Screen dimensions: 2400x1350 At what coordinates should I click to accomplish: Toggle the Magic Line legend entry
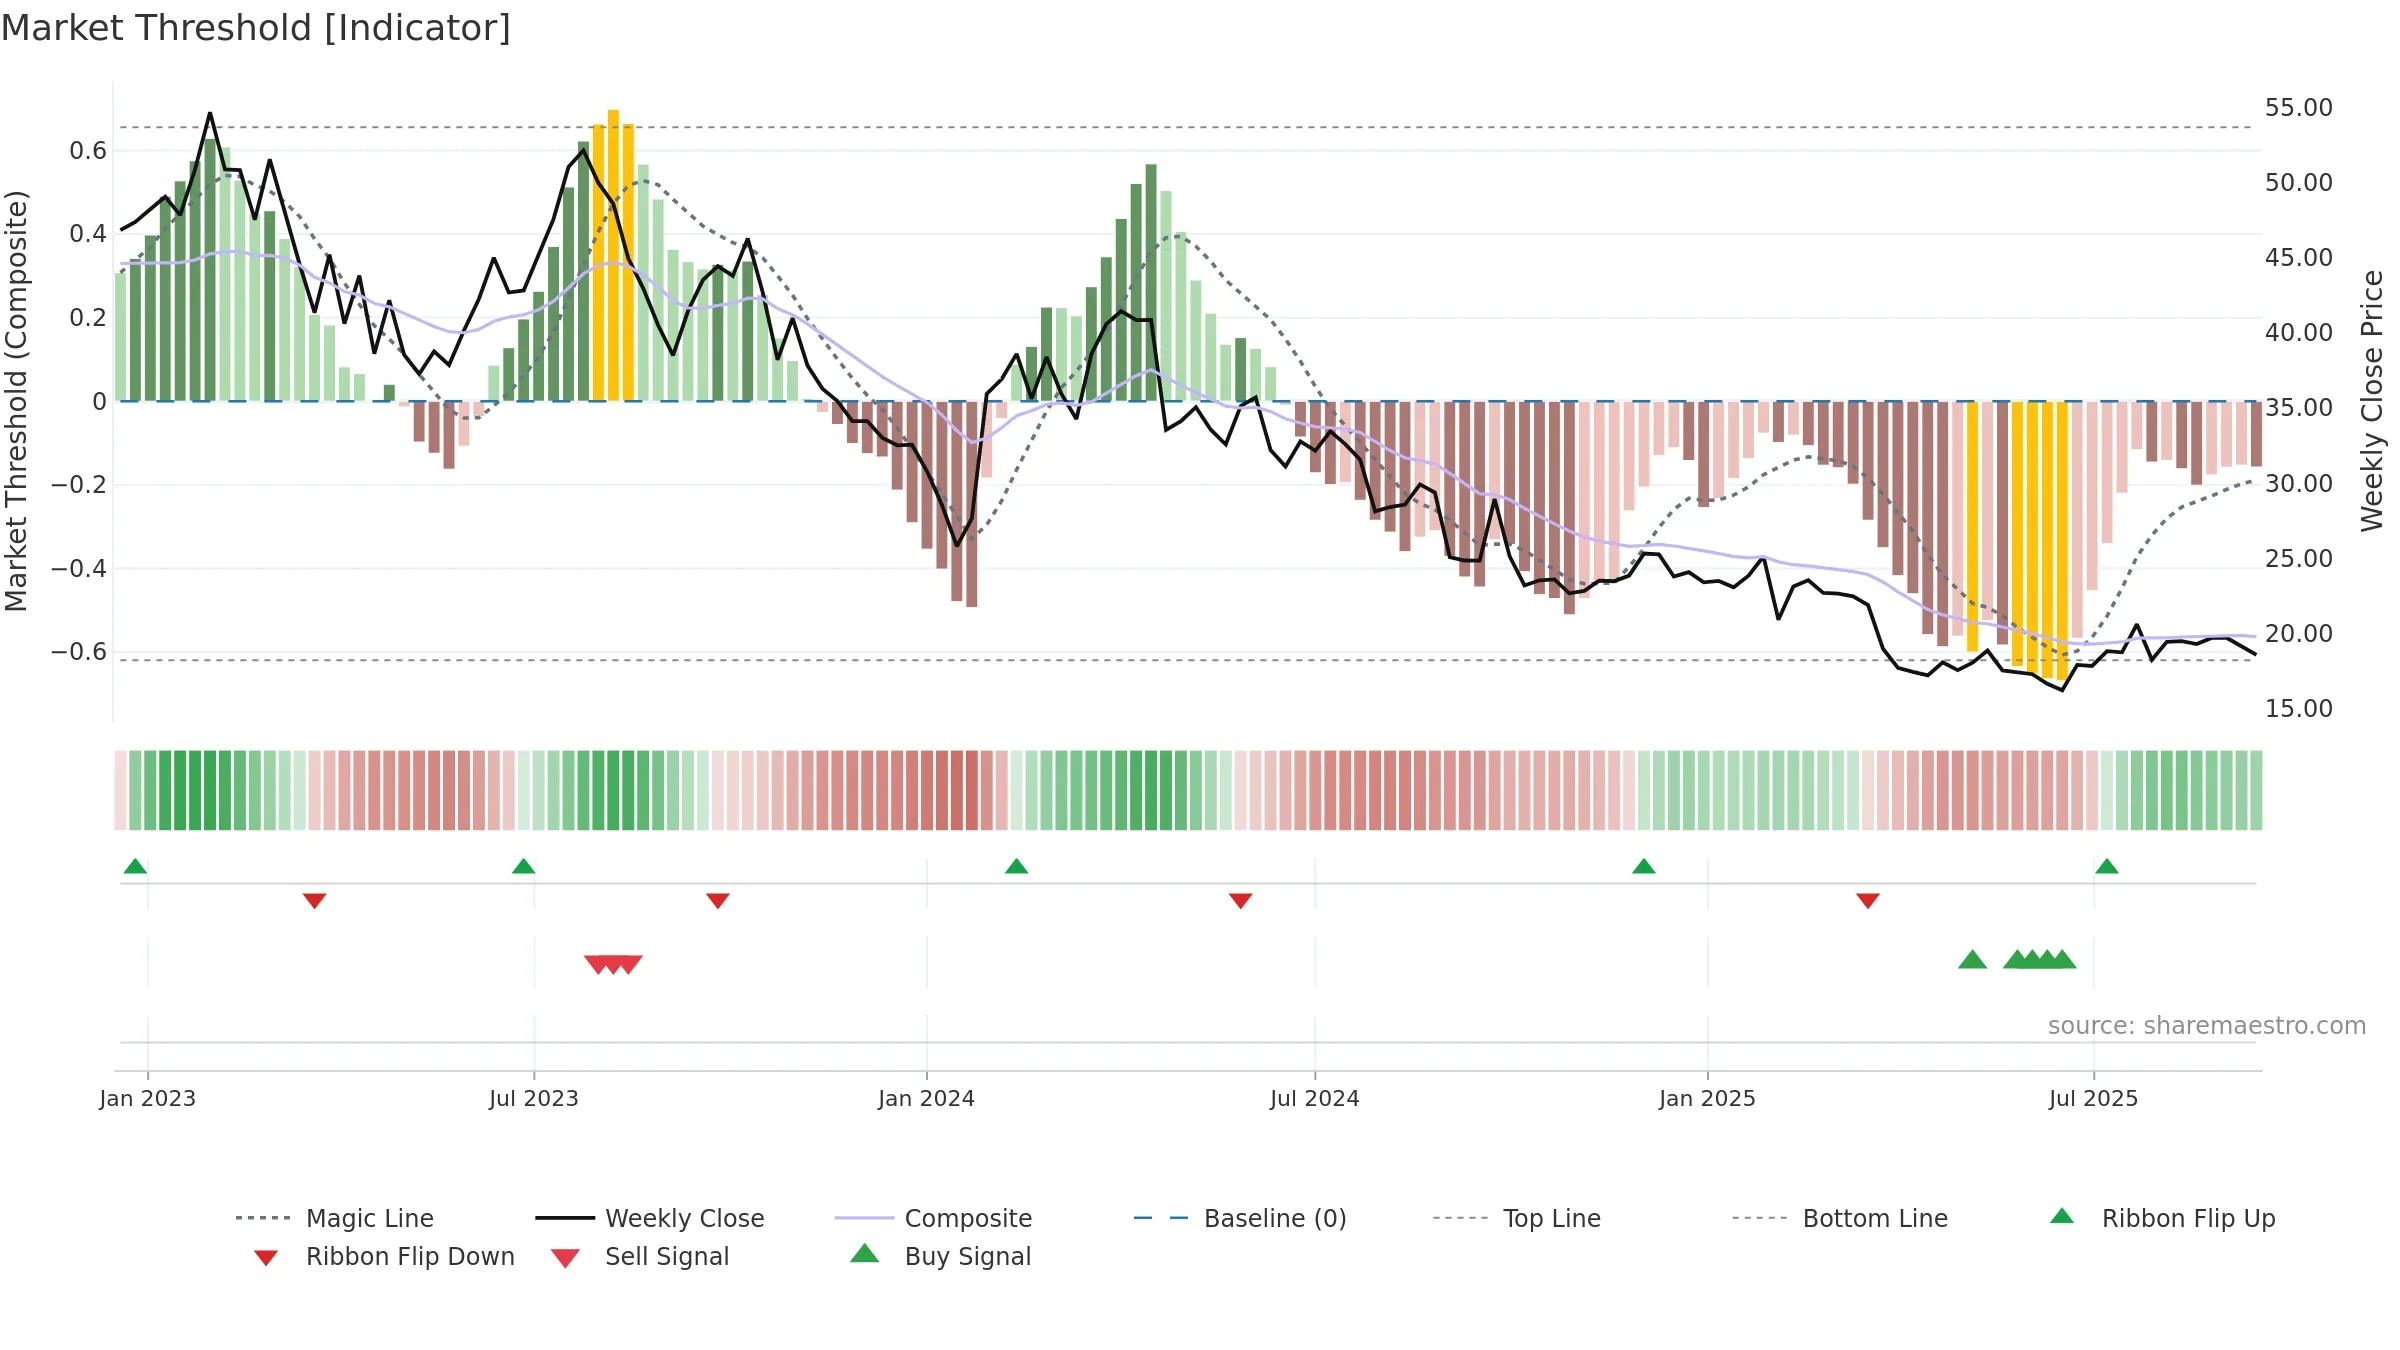click(334, 1218)
